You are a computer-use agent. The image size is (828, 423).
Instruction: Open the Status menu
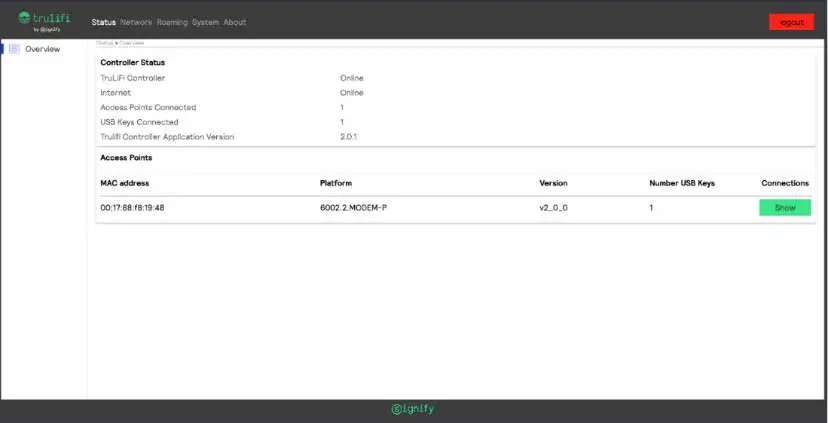click(x=104, y=22)
